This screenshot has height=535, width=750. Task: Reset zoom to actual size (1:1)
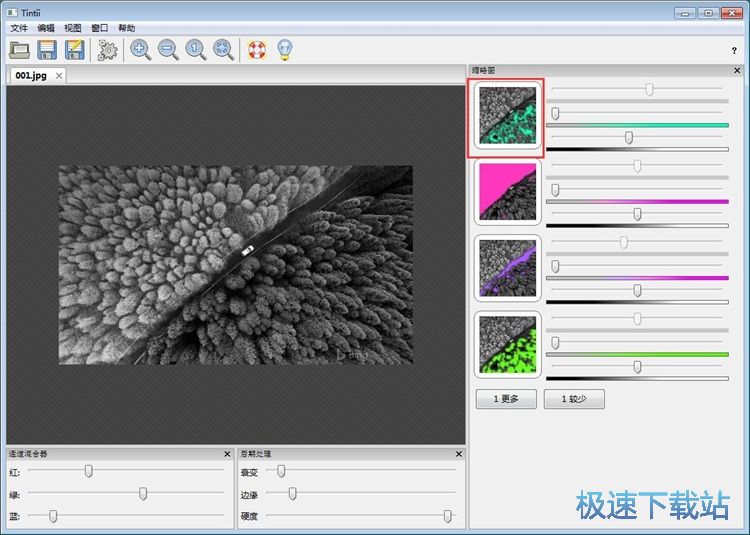coord(196,50)
